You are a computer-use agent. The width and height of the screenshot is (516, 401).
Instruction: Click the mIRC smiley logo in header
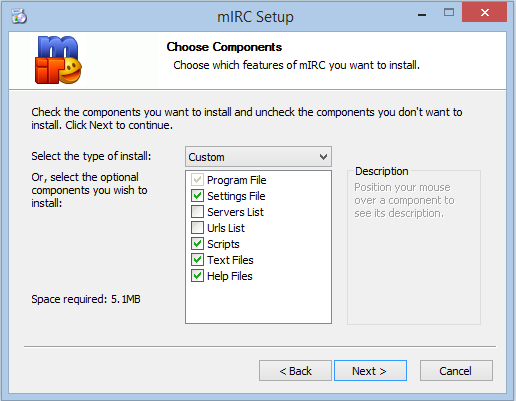tap(58, 60)
